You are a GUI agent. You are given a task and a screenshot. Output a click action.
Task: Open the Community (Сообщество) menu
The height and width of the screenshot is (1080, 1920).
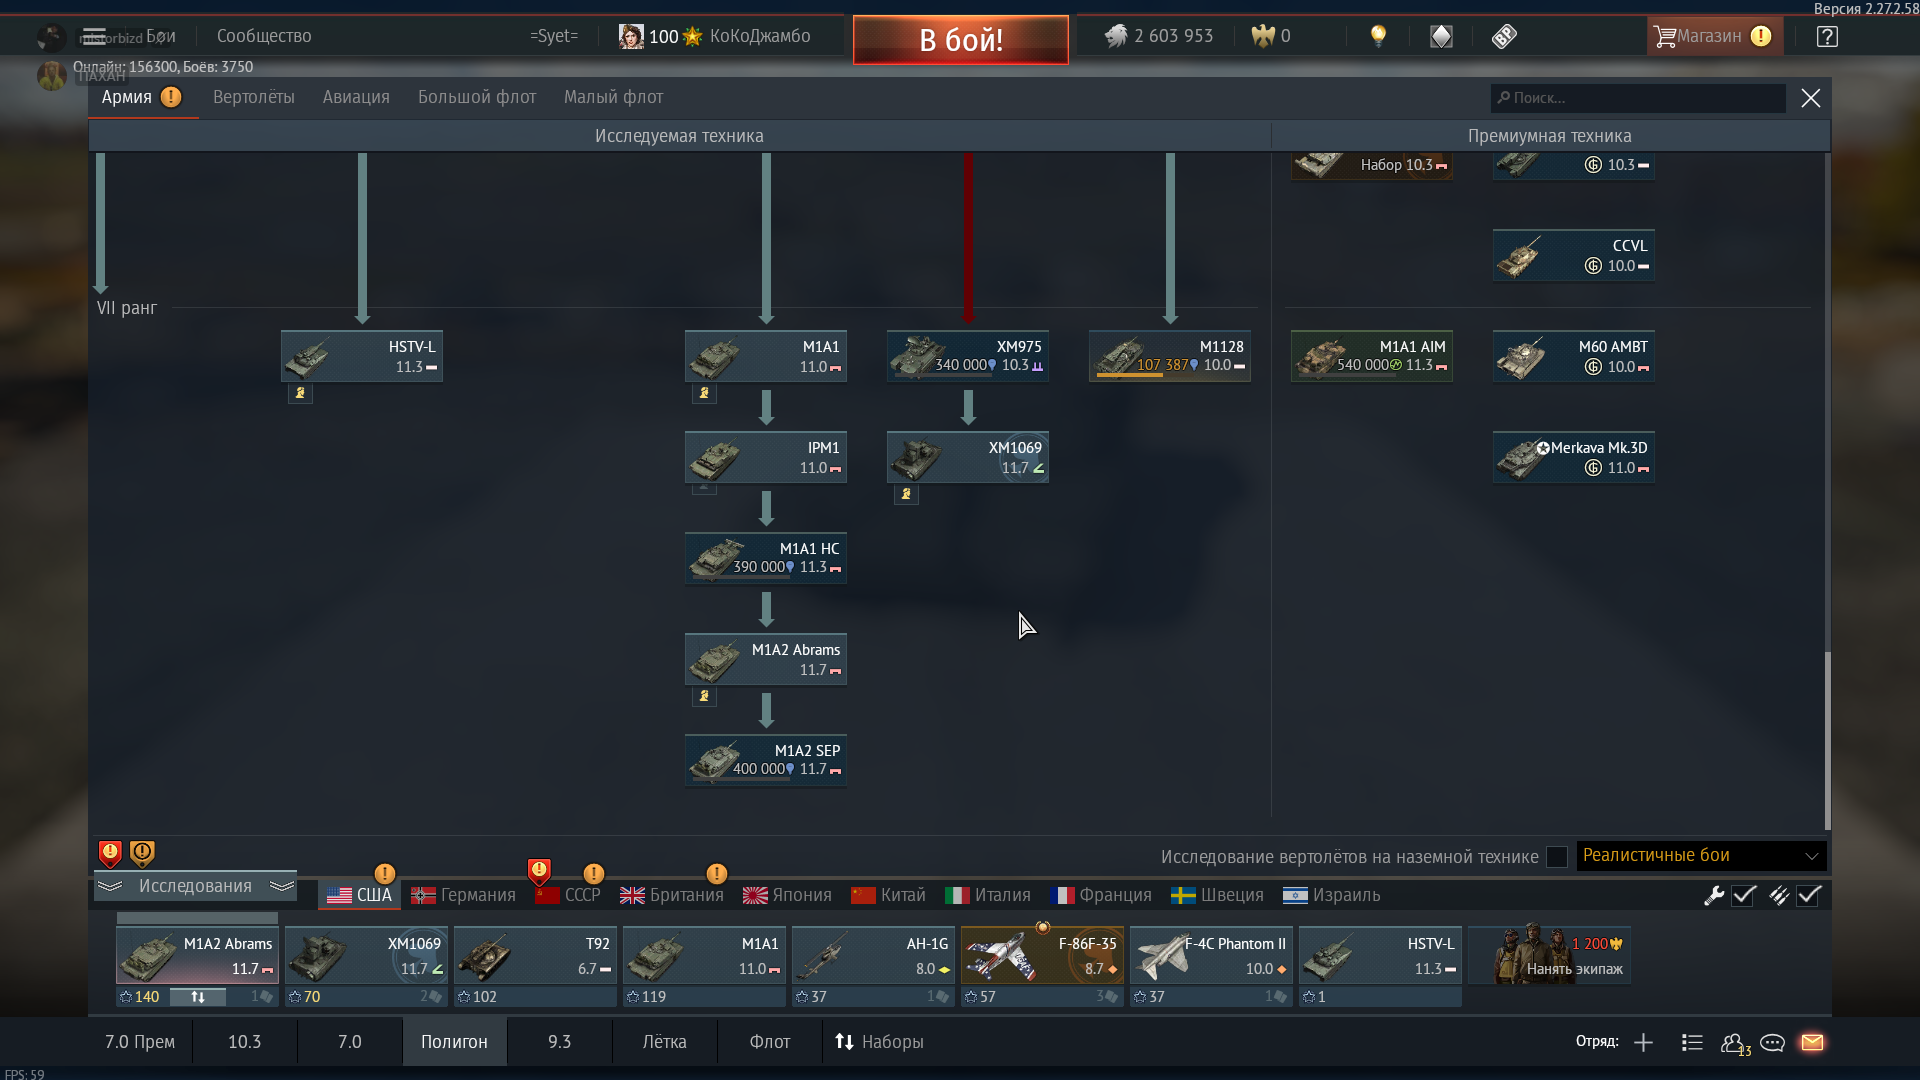[264, 36]
